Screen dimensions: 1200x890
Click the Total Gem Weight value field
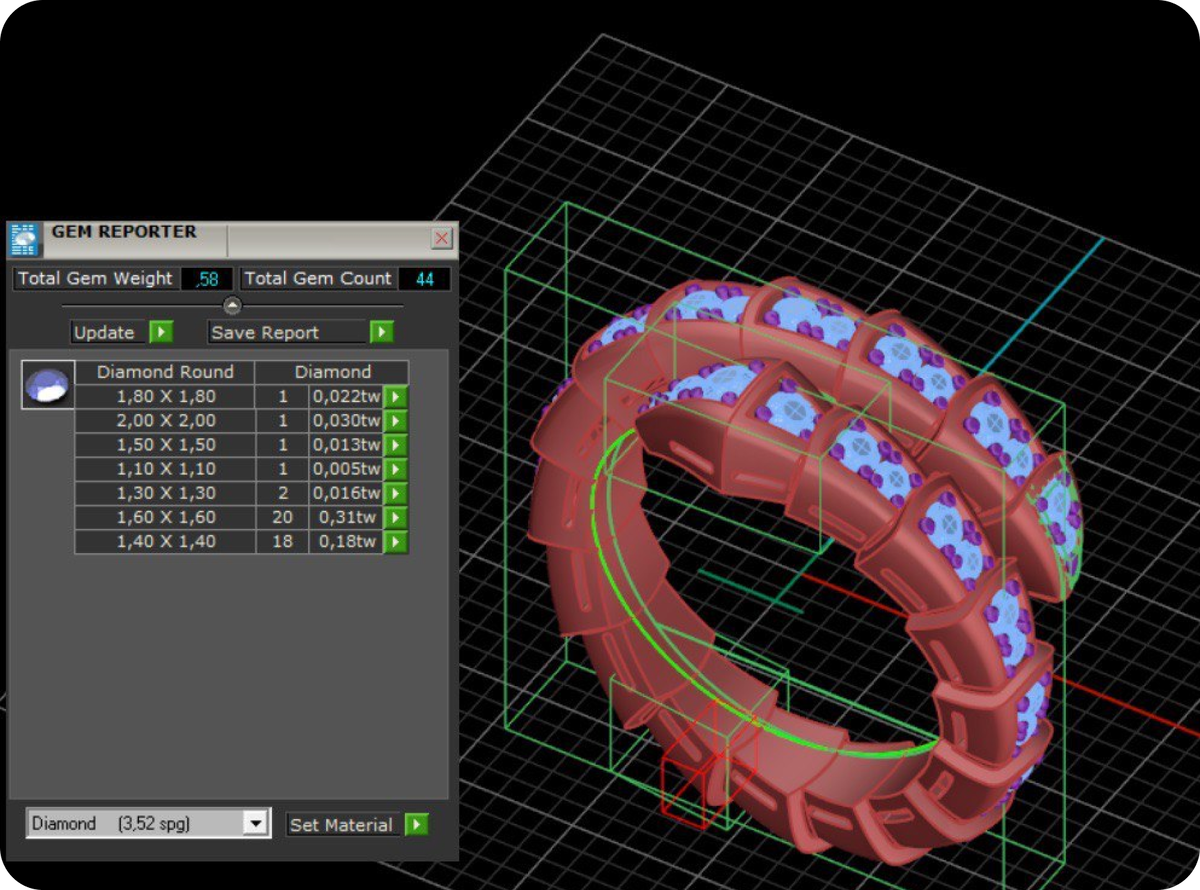(207, 279)
